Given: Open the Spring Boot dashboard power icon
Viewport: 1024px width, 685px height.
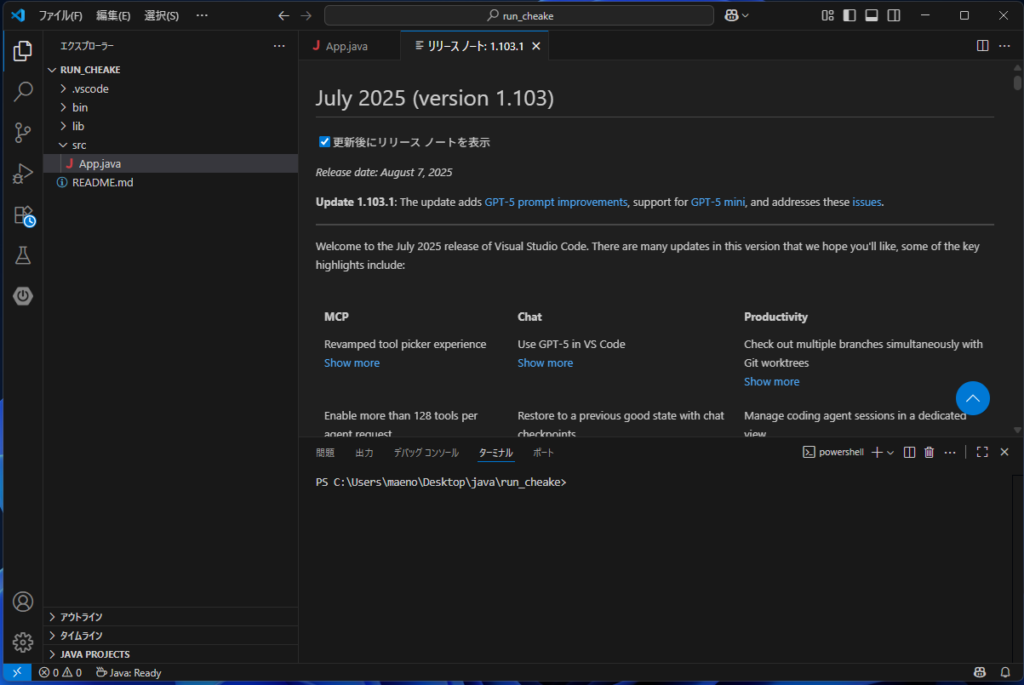Looking at the screenshot, I should (x=23, y=296).
